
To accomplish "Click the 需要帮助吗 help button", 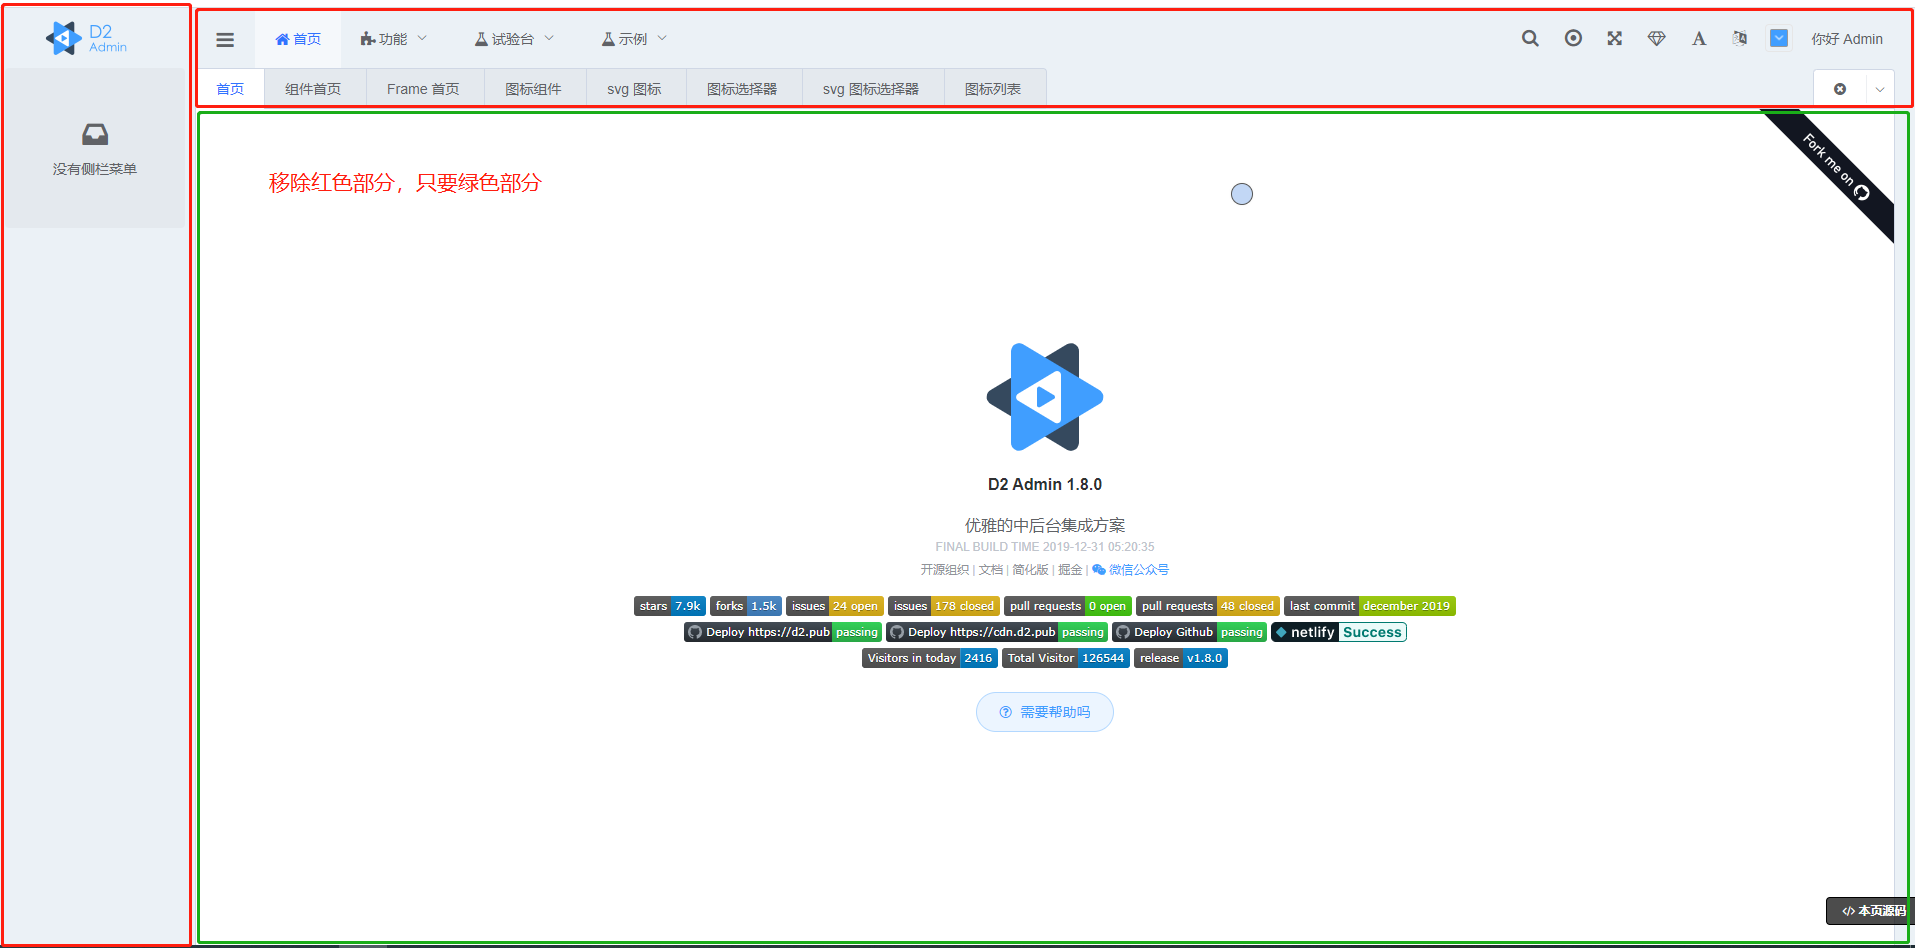I will (x=1045, y=712).
